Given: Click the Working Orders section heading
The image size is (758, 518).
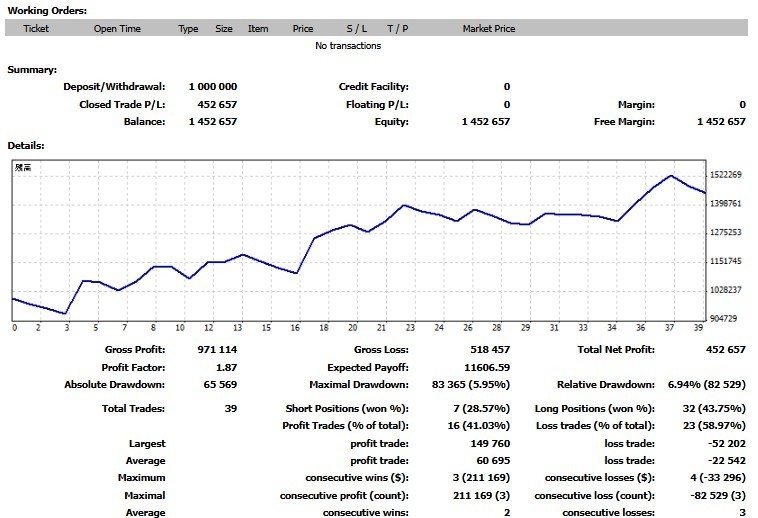Looking at the screenshot, I should [x=47, y=10].
